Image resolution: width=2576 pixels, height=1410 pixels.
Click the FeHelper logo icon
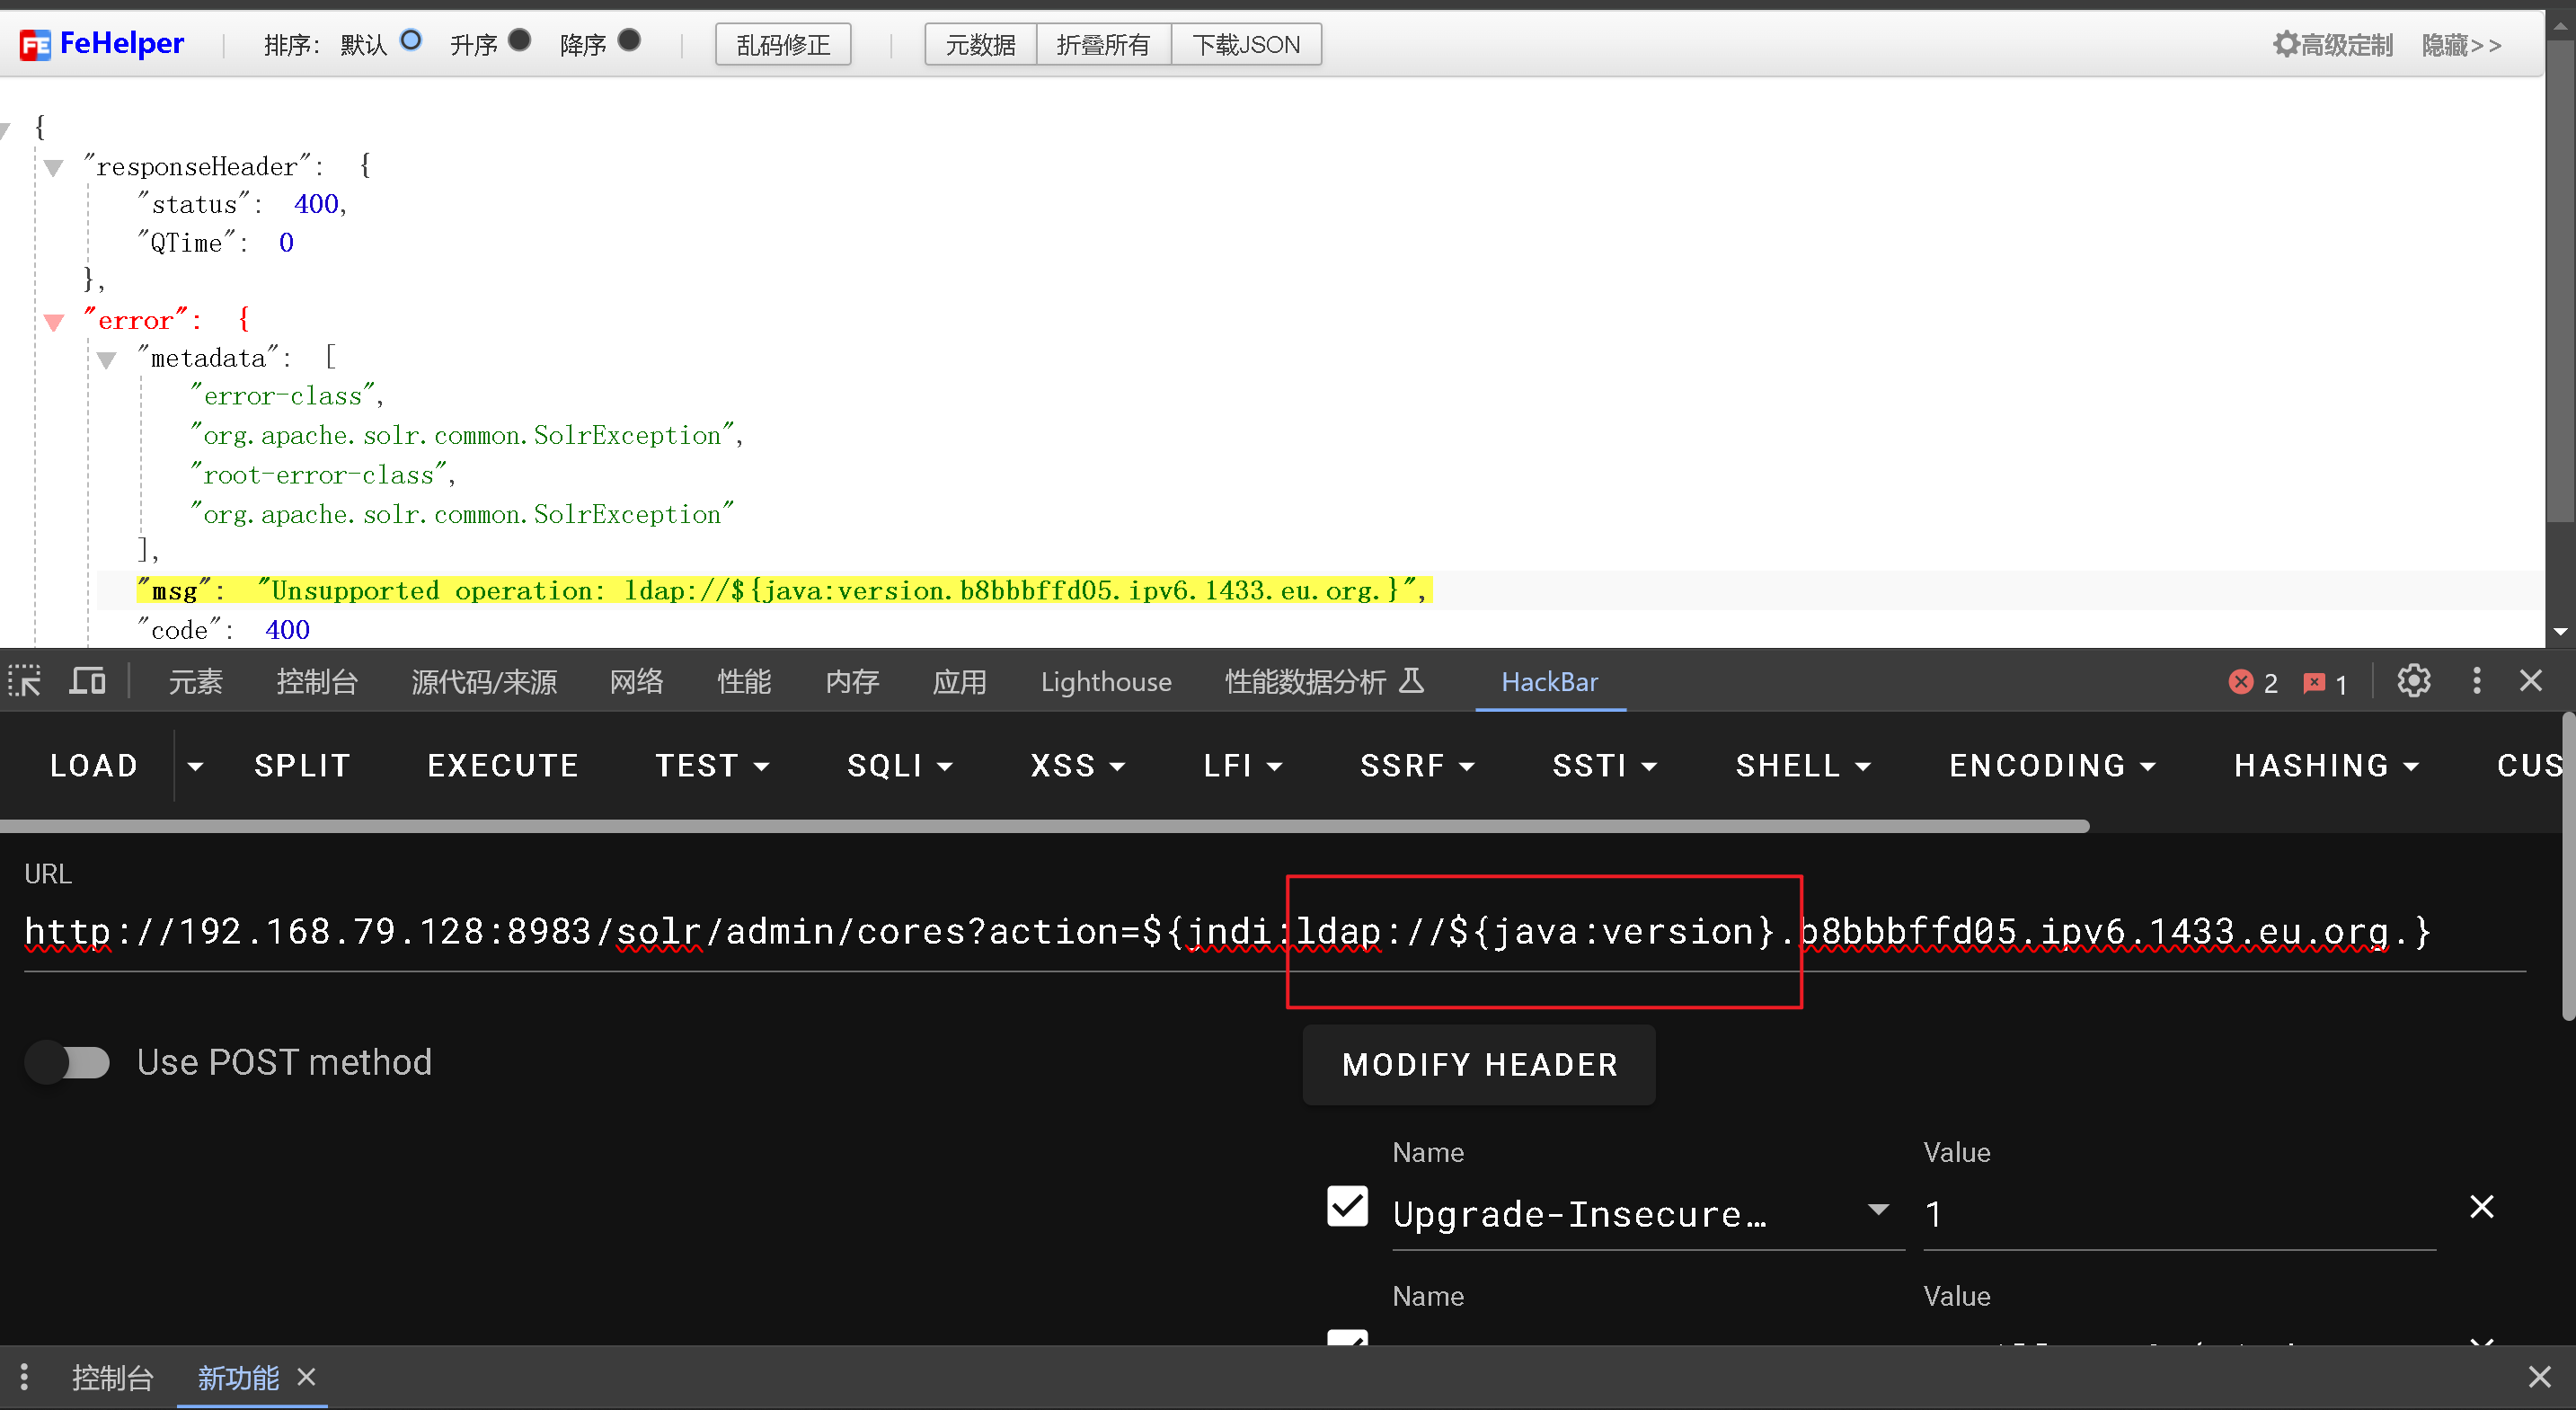point(35,44)
